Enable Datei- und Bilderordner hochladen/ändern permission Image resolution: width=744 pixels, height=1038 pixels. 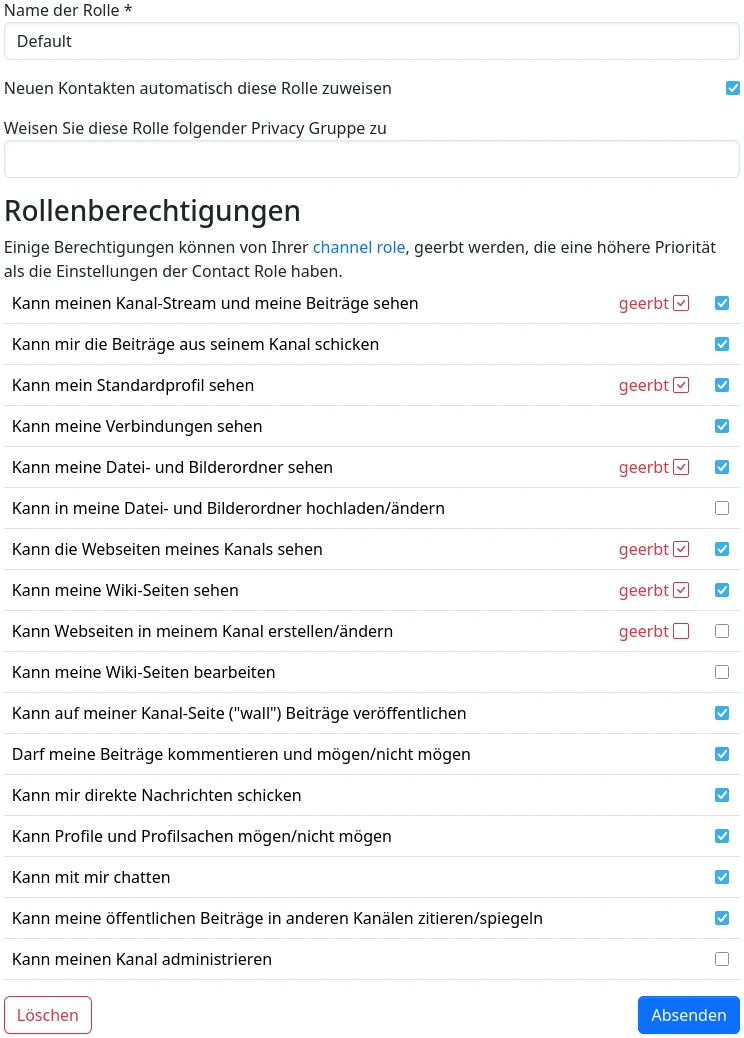coord(722,508)
